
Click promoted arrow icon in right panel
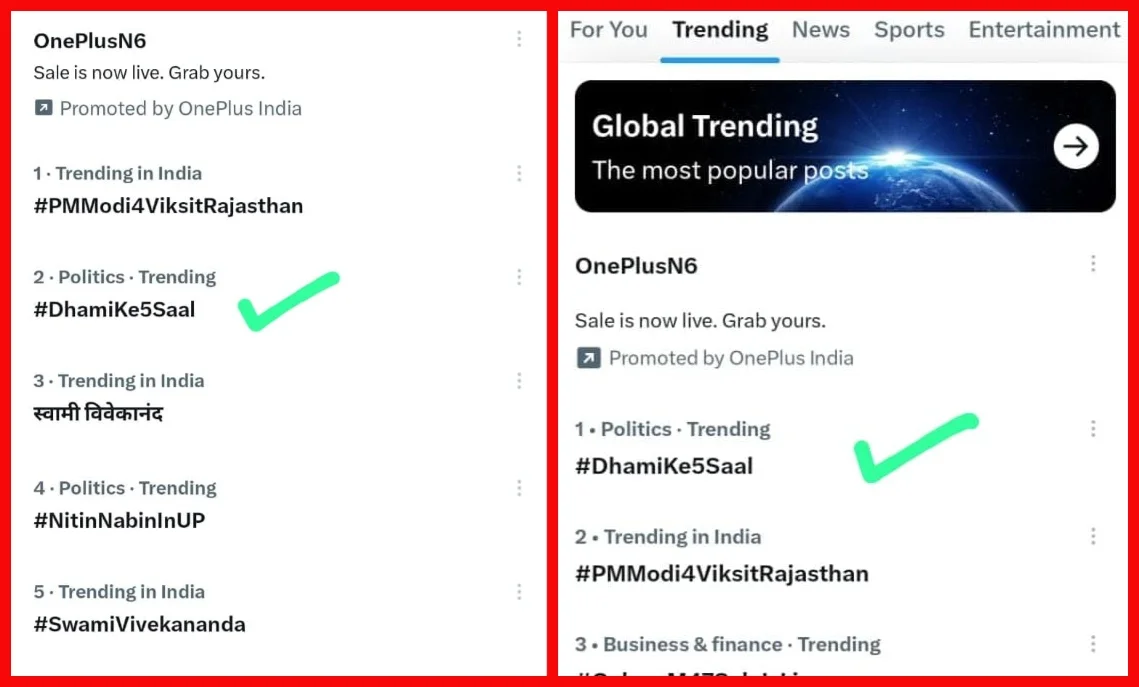pyautogui.click(x=588, y=358)
